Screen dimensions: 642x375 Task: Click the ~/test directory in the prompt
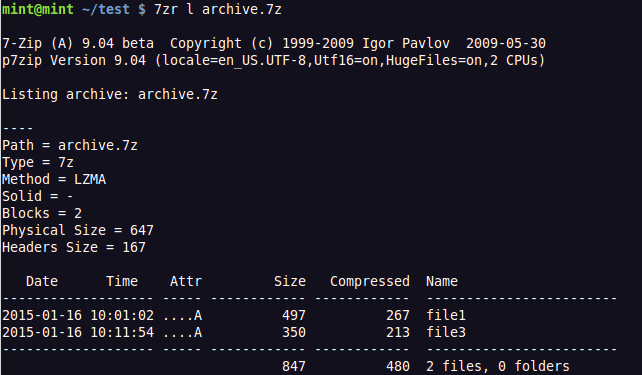(x=106, y=9)
